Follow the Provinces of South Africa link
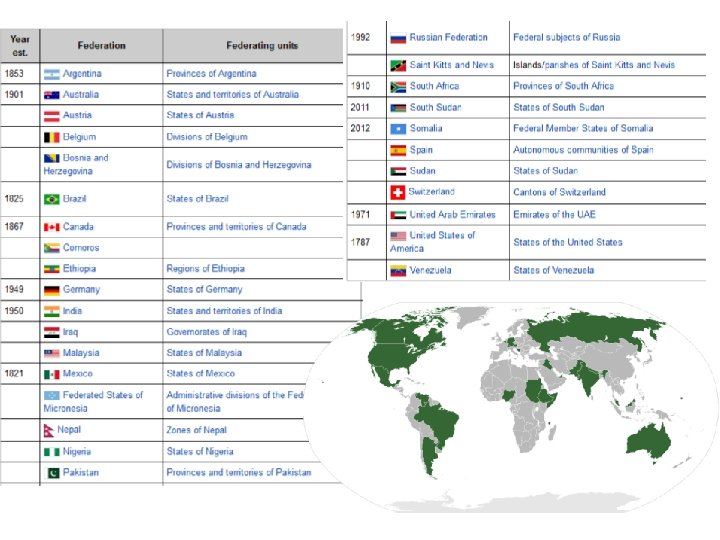The width and height of the screenshot is (720, 540). click(x=563, y=86)
